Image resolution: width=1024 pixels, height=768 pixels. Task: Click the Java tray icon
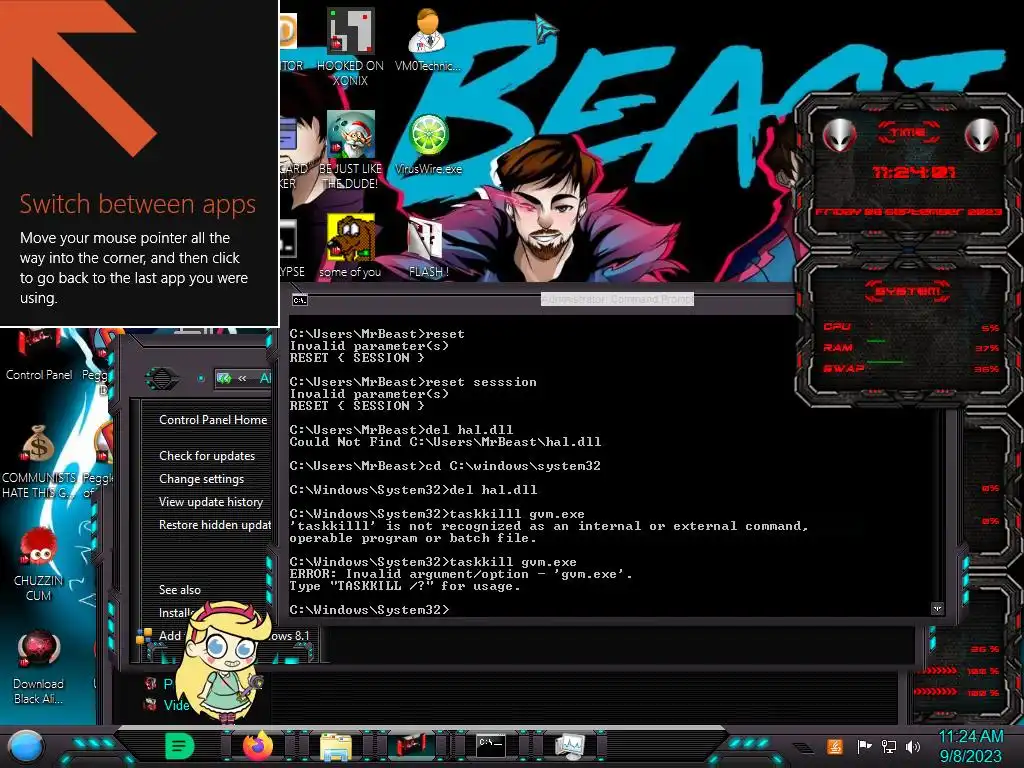(835, 746)
